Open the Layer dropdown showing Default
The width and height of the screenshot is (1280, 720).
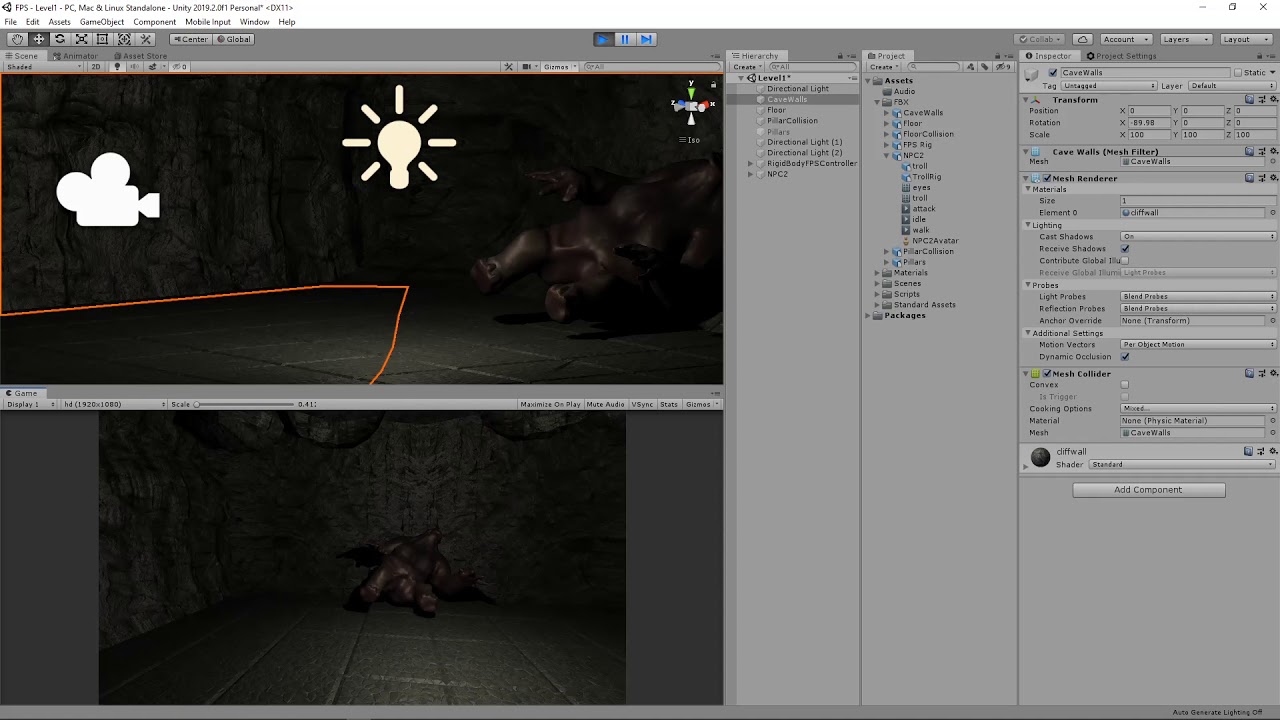(1233, 86)
